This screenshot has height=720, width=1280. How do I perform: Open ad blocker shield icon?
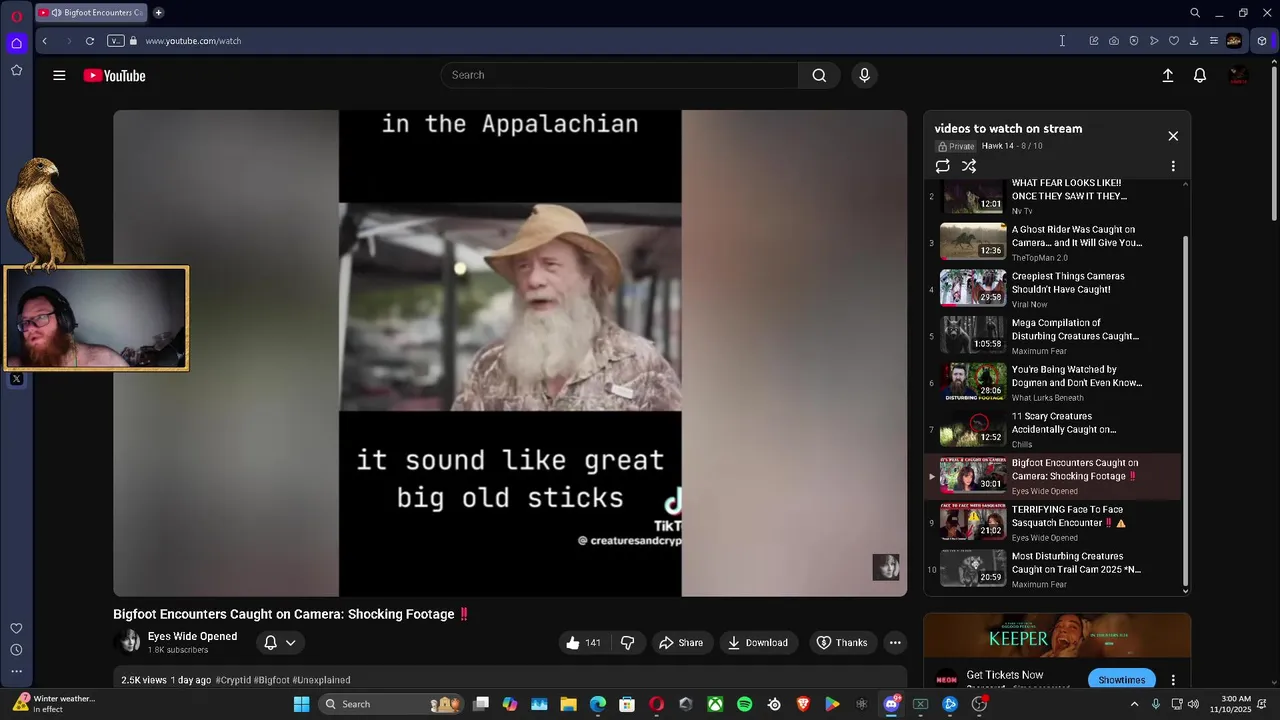[x=1134, y=41]
